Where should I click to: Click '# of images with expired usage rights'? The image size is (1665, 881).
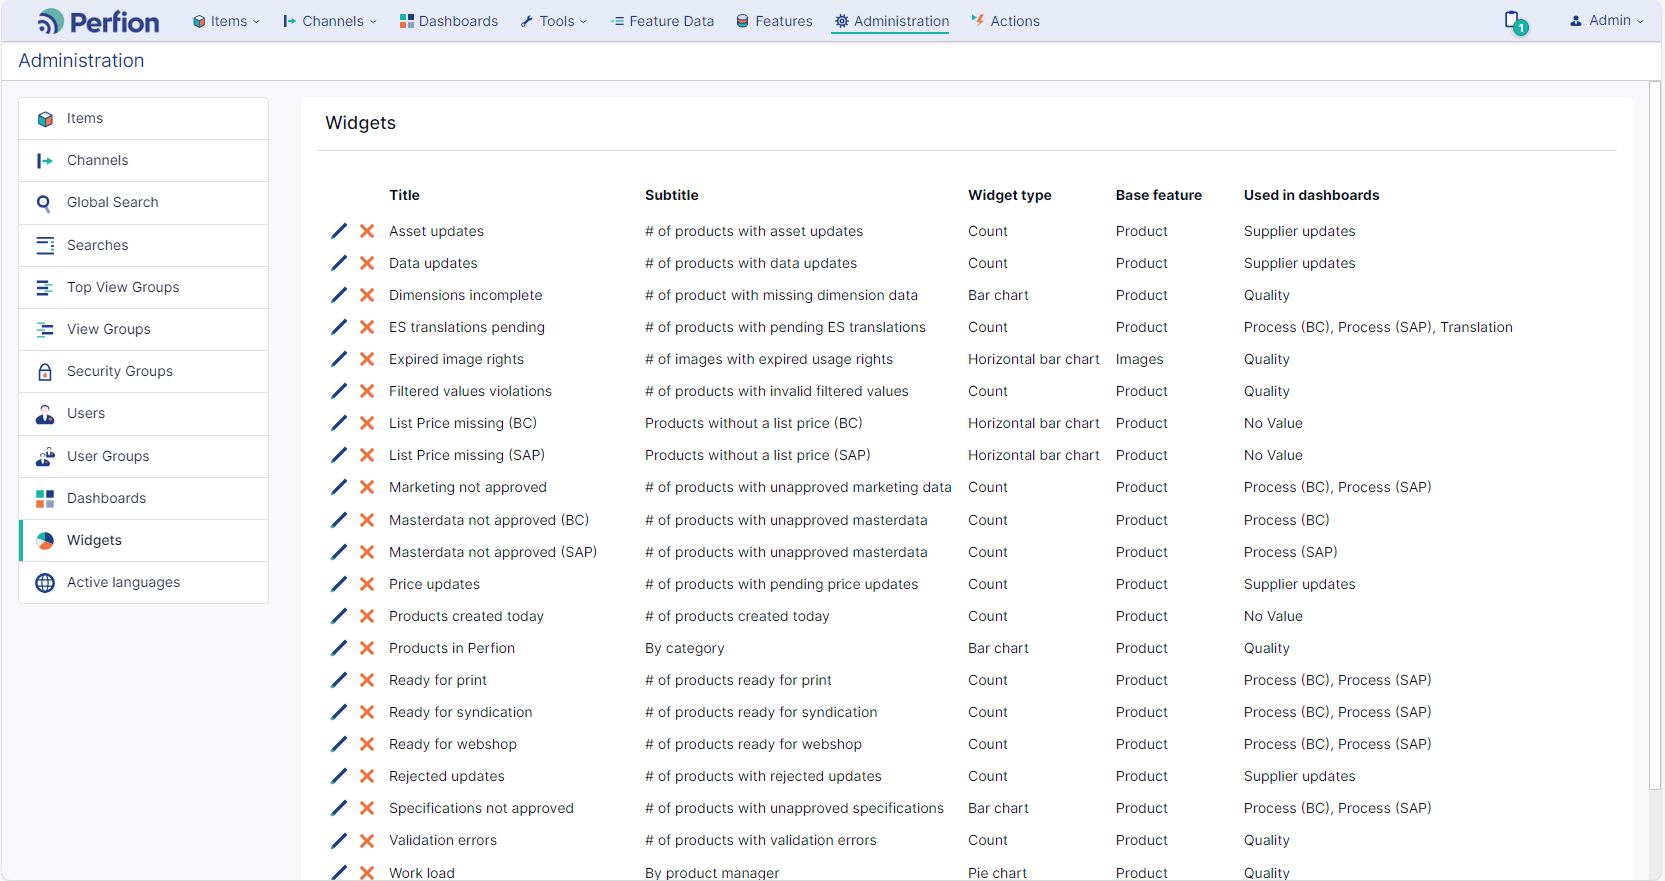click(769, 359)
